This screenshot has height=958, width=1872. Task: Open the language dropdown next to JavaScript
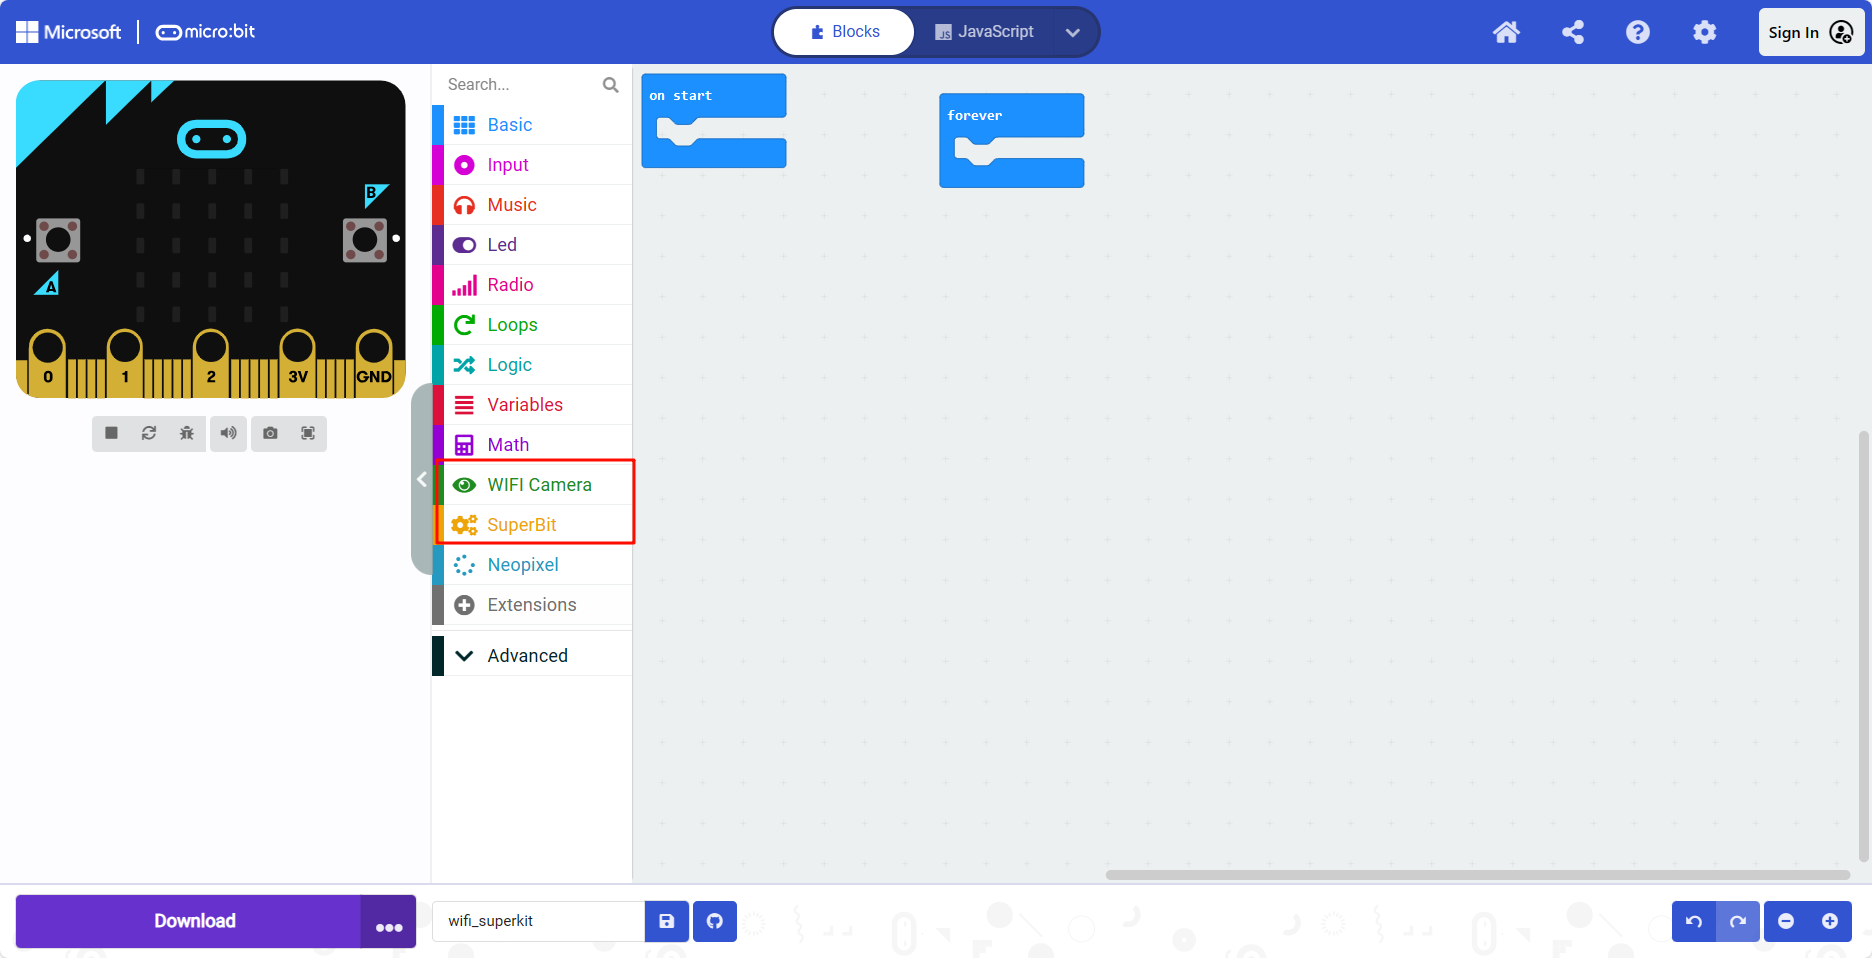1073,32
